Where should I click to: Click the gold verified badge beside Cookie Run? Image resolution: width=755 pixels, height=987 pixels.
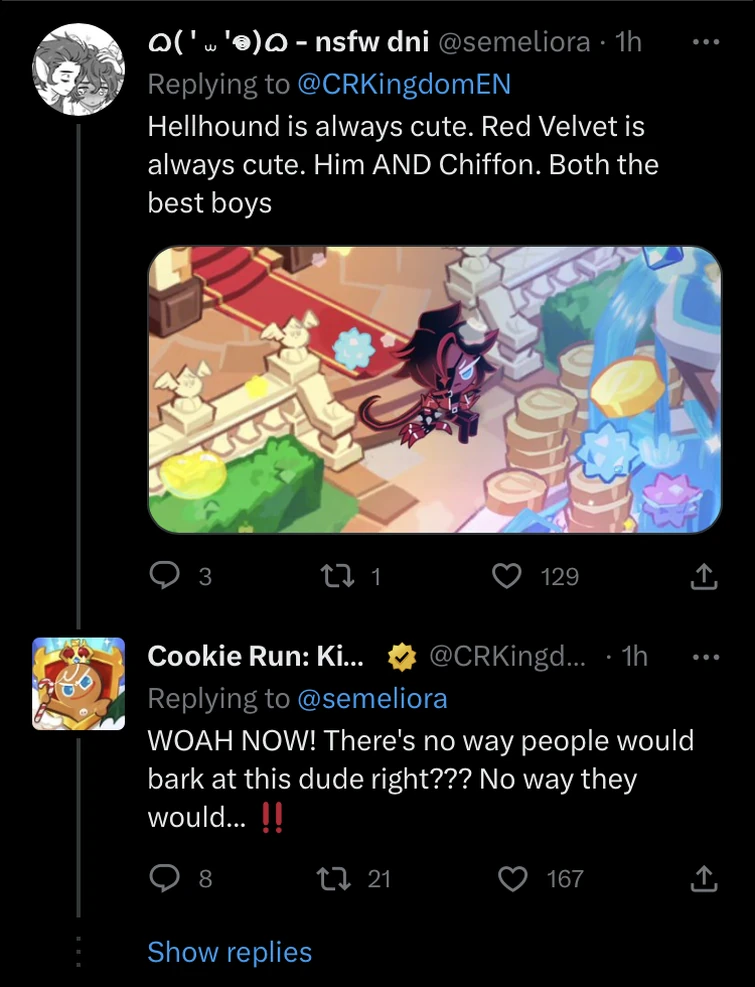point(400,656)
